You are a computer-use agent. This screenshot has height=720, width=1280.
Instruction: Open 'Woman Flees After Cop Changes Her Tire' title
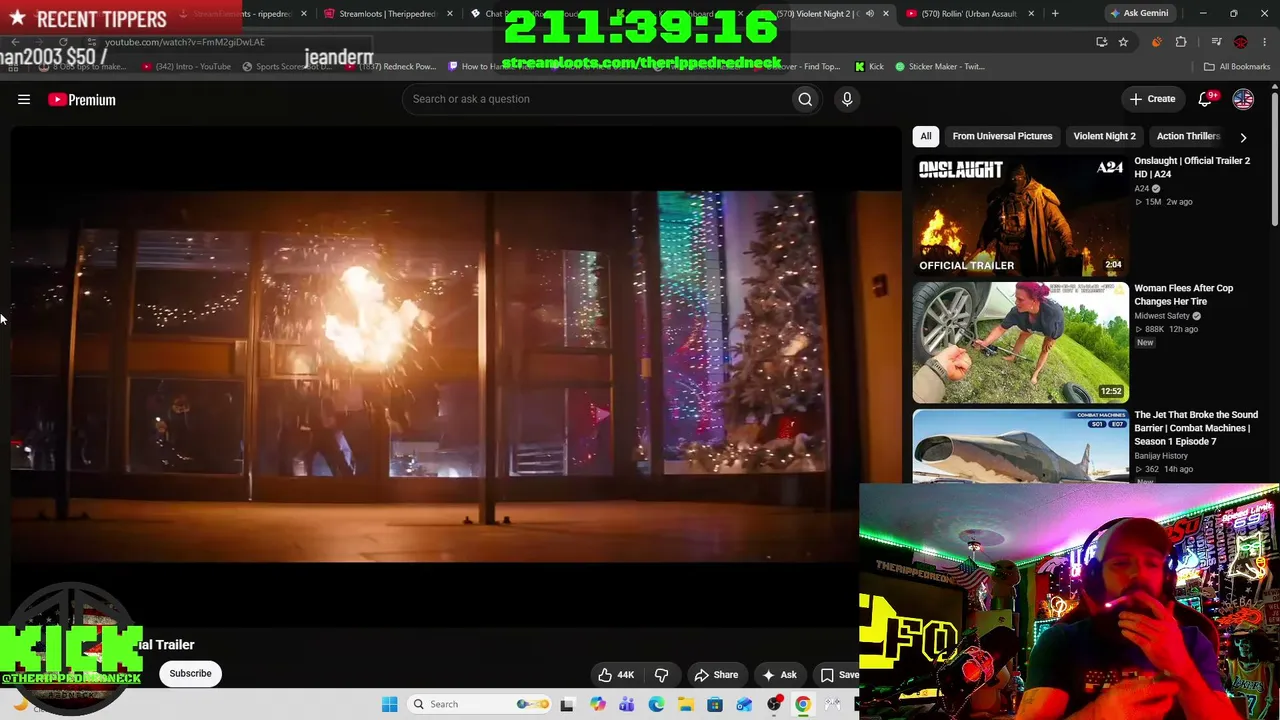tap(1184, 294)
